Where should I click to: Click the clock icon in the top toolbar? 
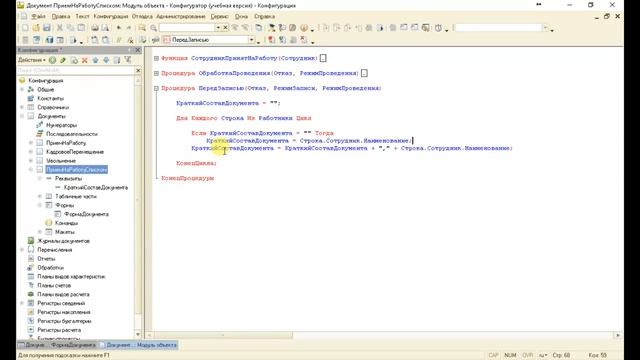coord(438,28)
